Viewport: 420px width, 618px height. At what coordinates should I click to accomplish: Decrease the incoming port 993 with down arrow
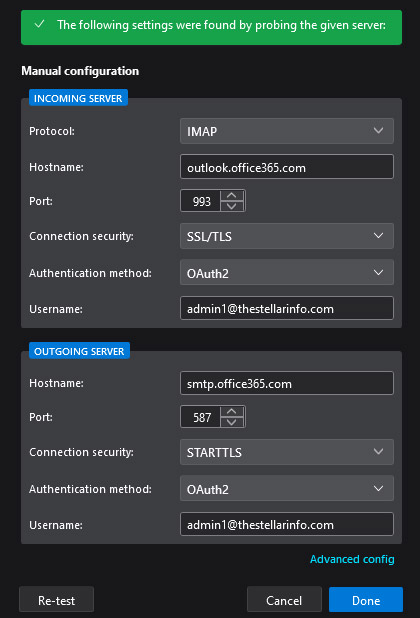pyautogui.click(x=232, y=207)
